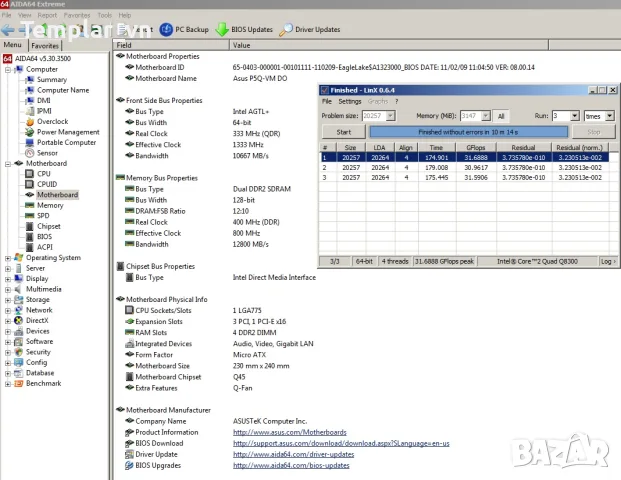This screenshot has width=621, height=480.
Task: Expand the Display tree node
Action: 8,279
